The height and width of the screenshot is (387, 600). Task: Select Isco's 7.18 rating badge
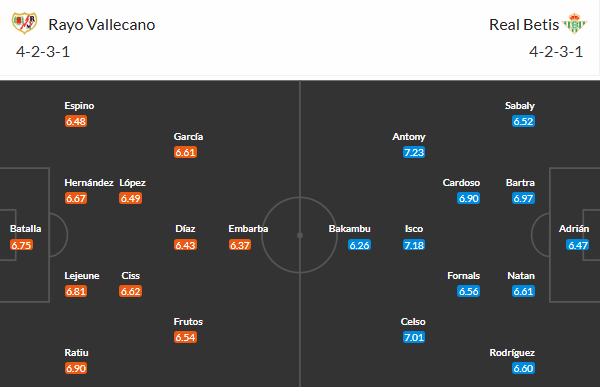click(414, 245)
